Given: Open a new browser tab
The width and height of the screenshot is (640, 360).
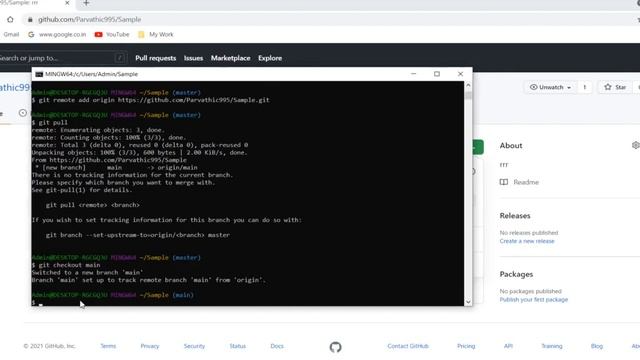Looking at the screenshot, I should [x=86, y=3].
